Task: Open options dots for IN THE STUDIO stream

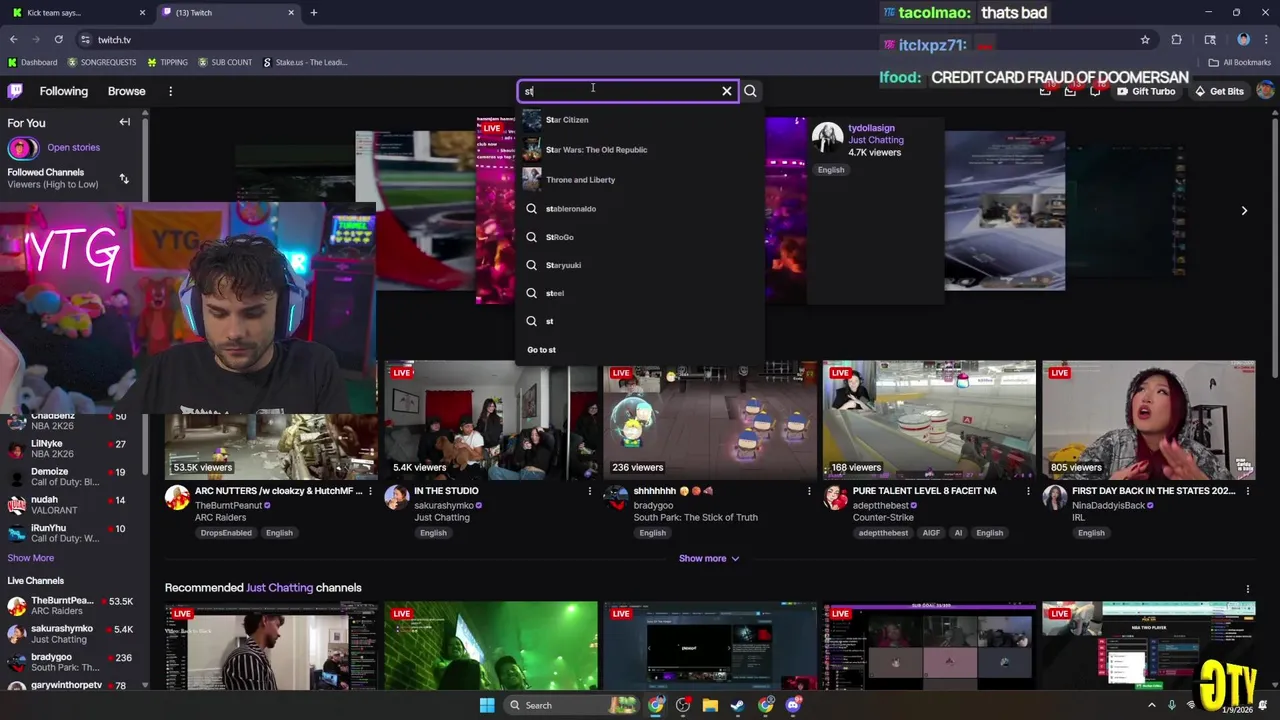Action: [x=590, y=491]
